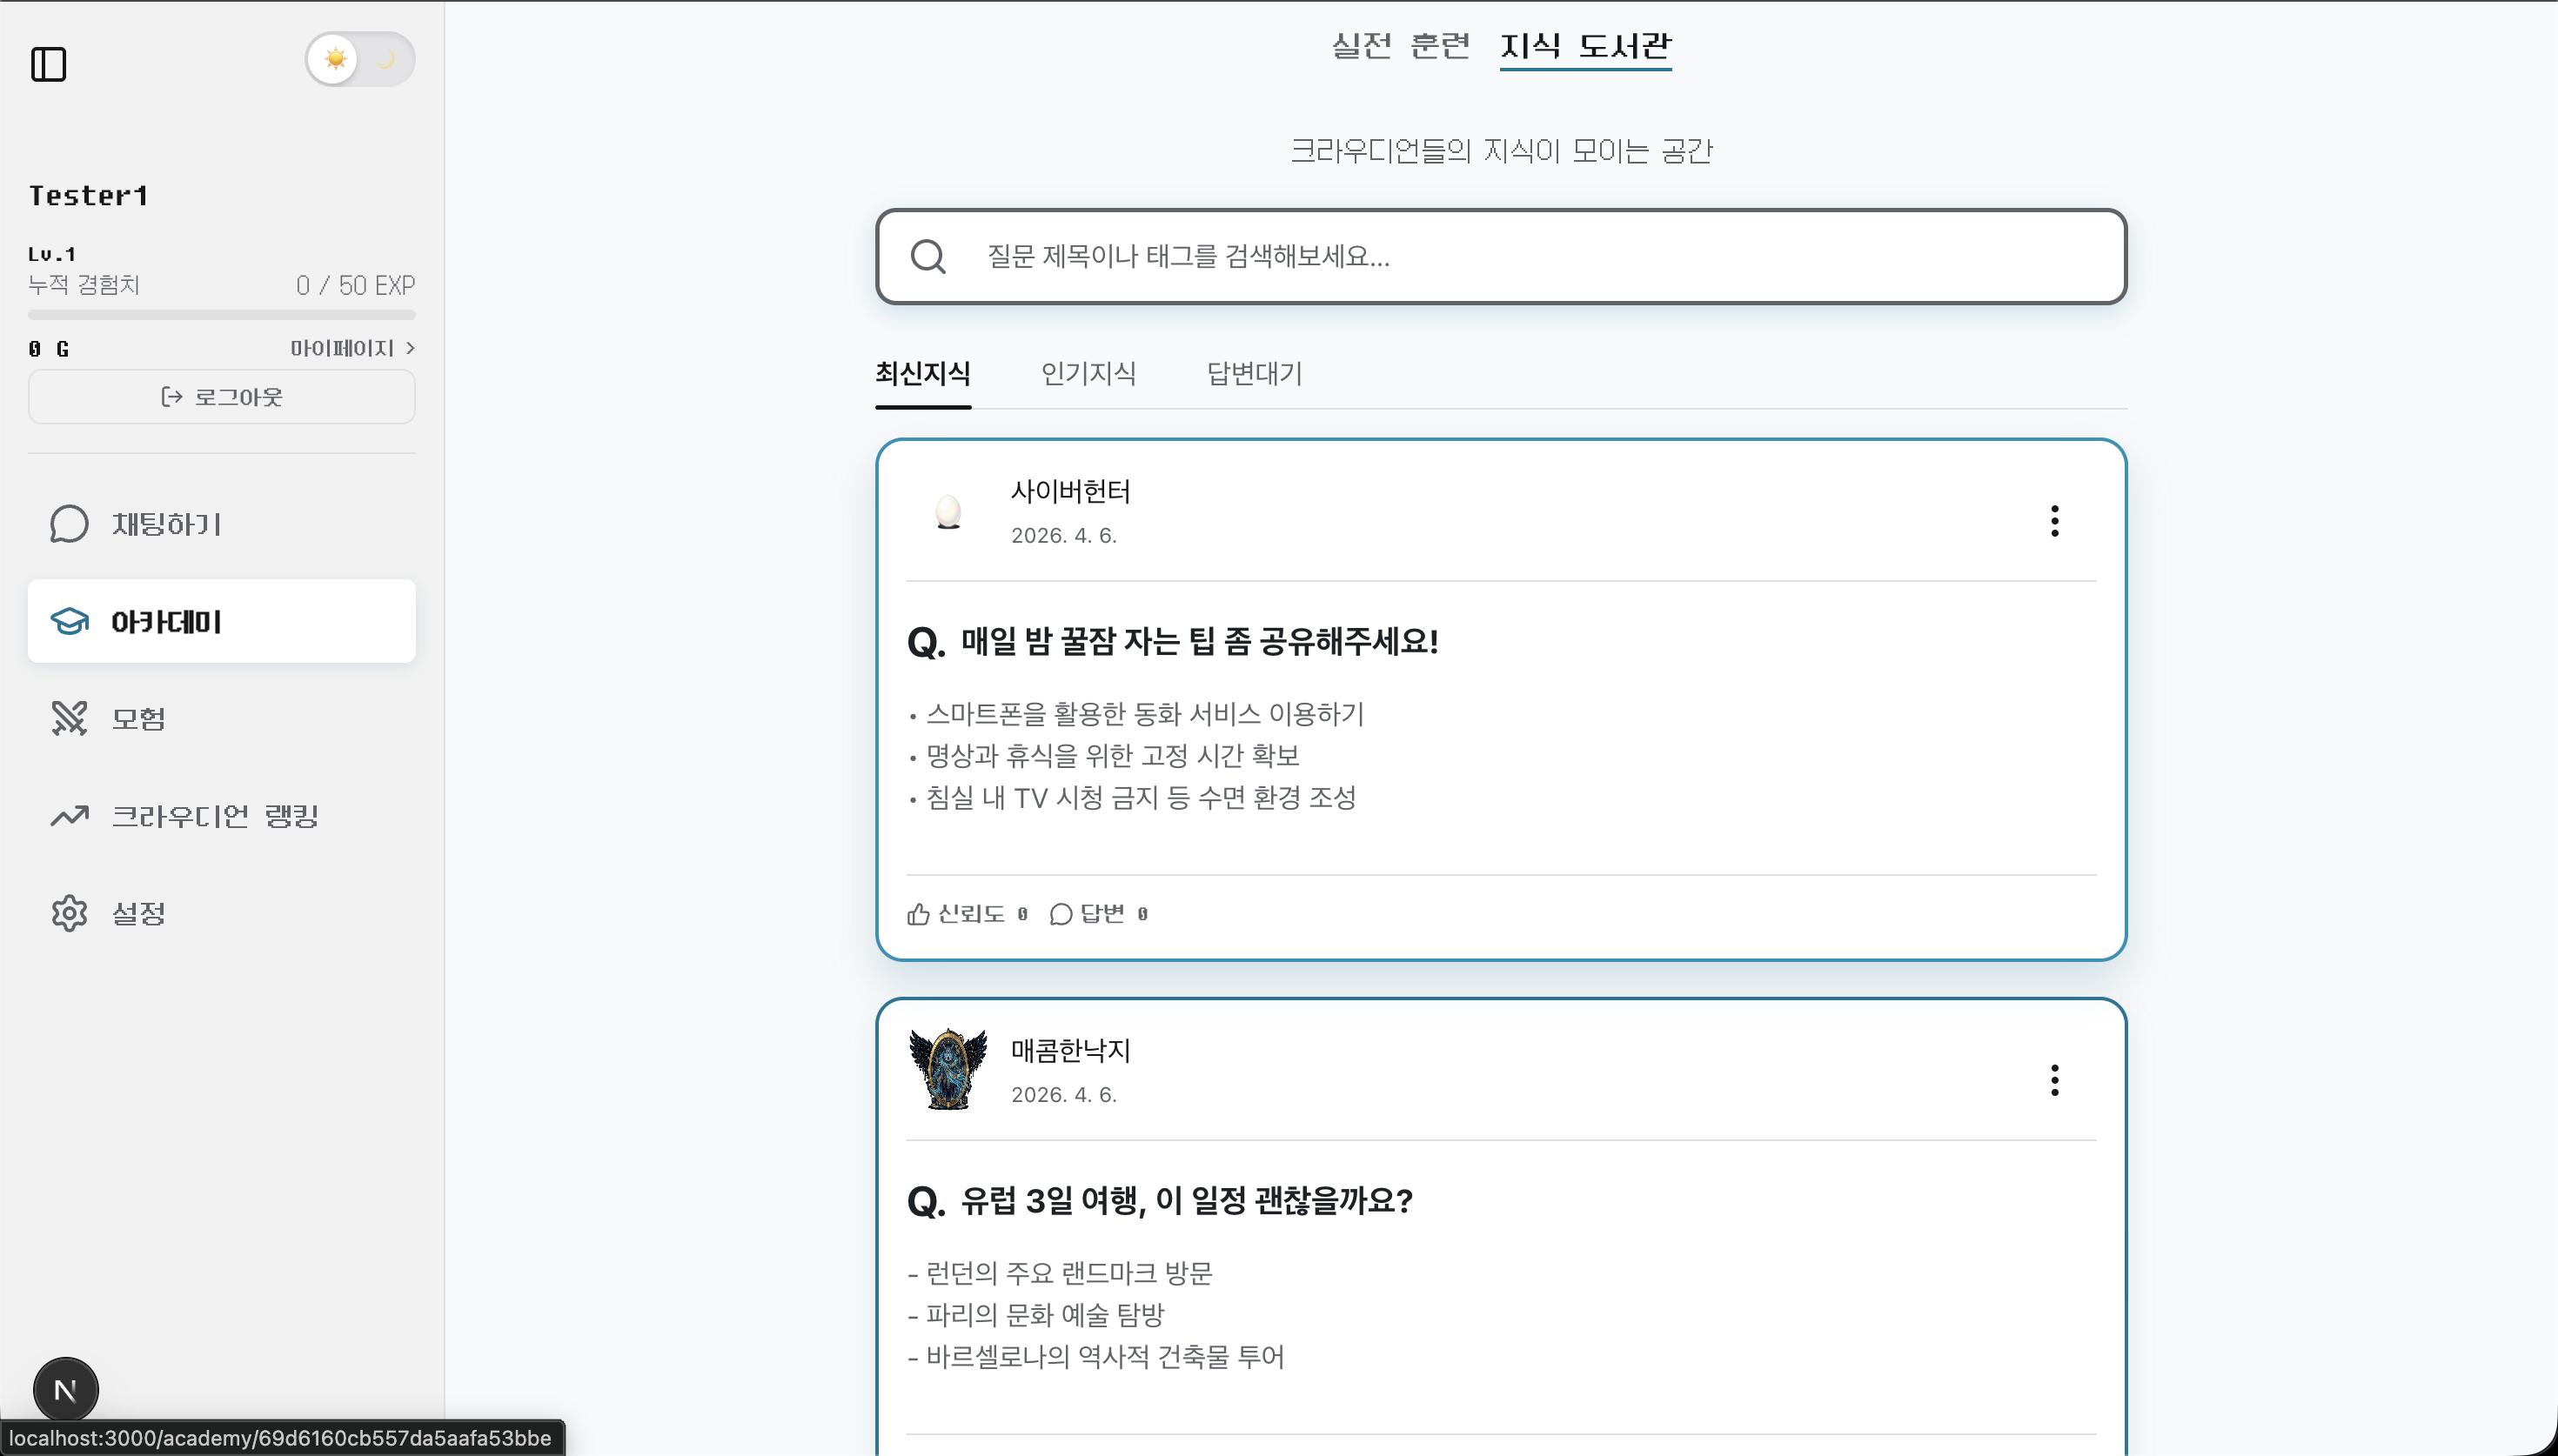Open 마이페이지 link with chevron
The image size is (2558, 1456).
(352, 348)
